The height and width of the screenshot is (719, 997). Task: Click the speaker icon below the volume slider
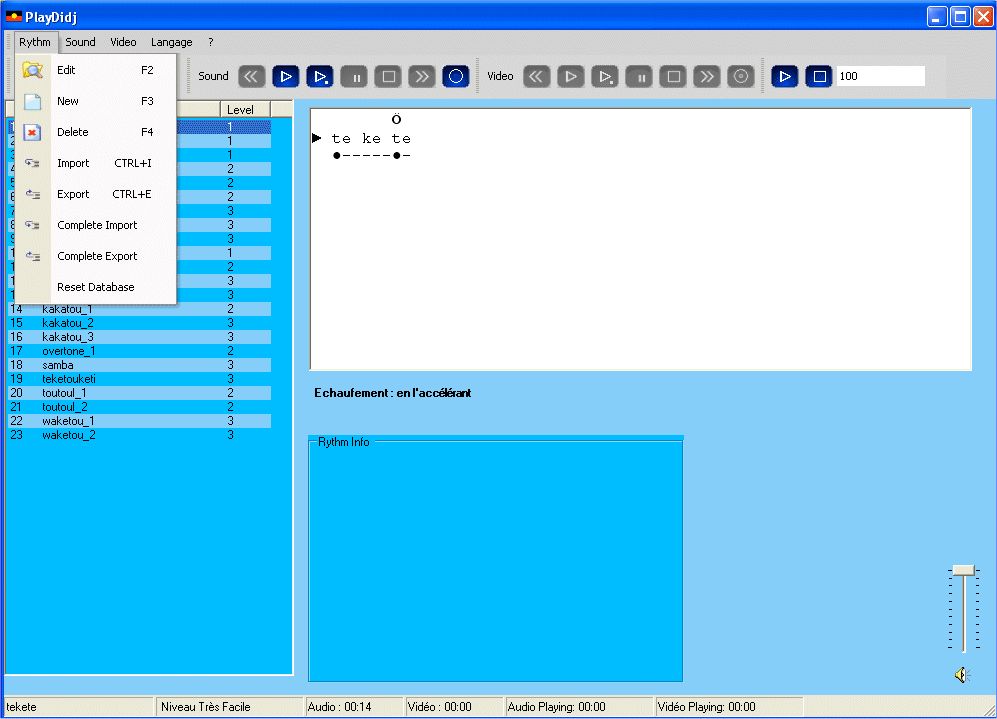point(963,674)
